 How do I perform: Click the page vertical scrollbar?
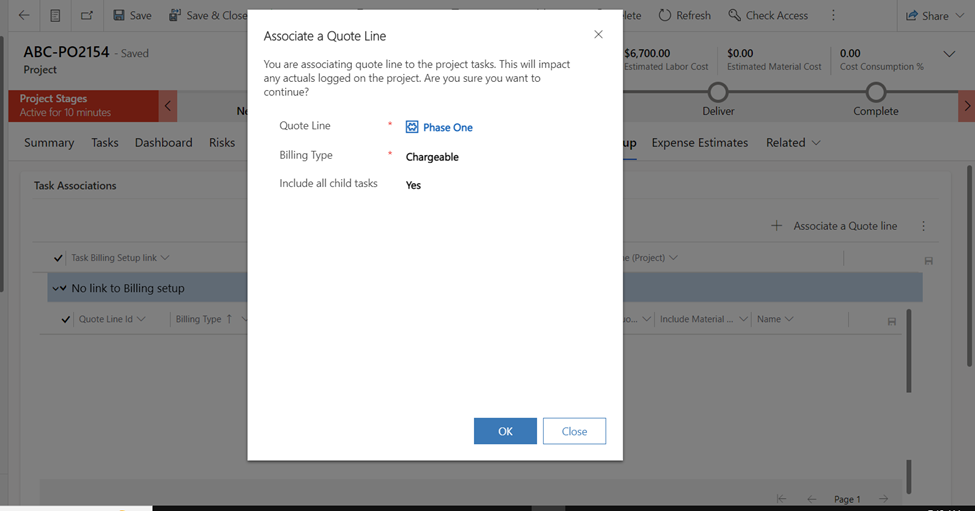click(970, 266)
